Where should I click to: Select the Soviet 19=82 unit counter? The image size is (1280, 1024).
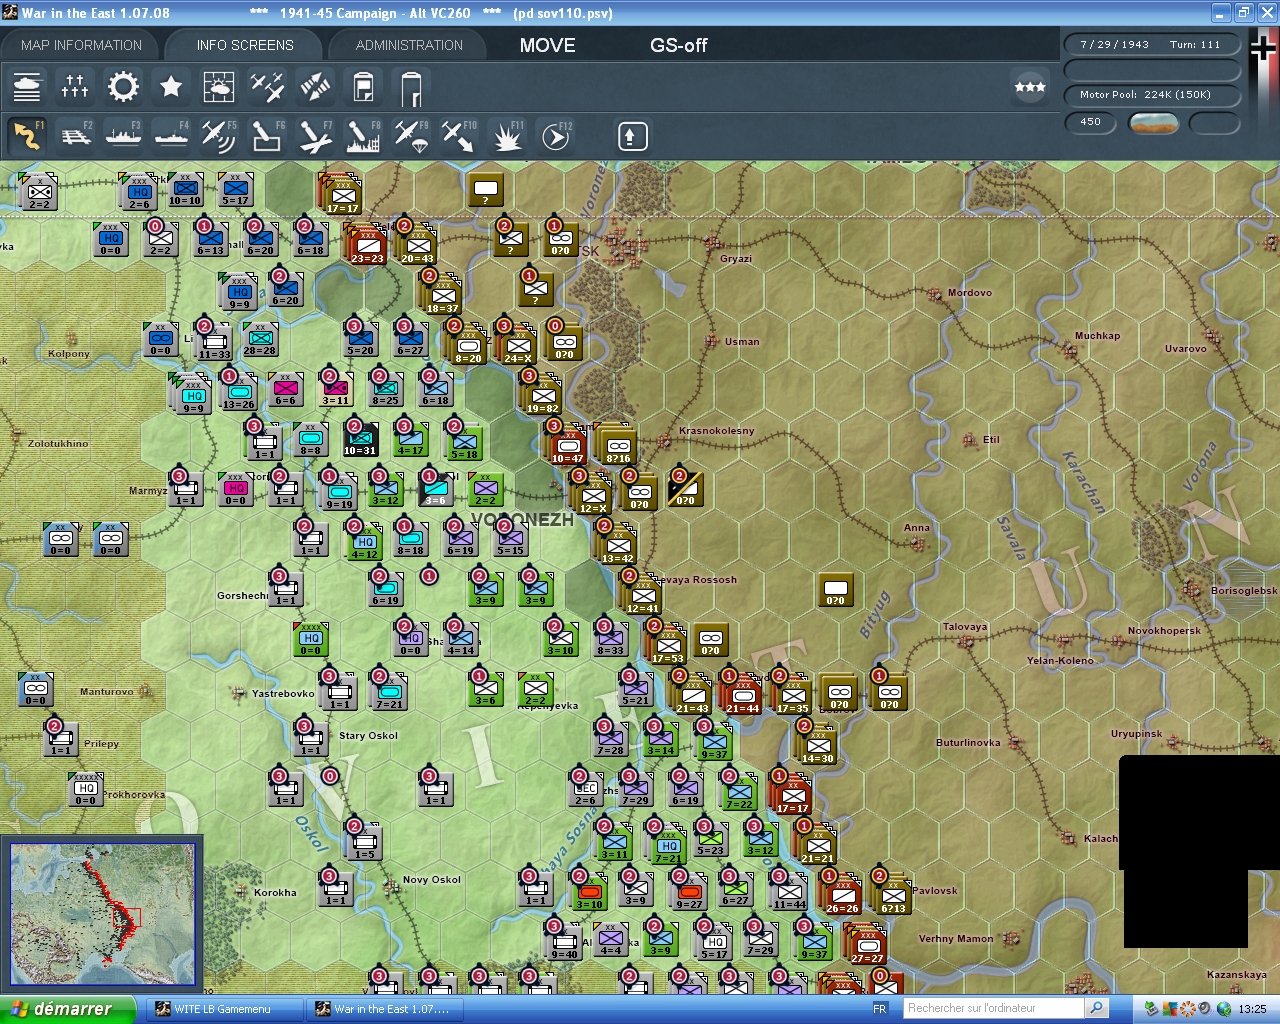[542, 396]
